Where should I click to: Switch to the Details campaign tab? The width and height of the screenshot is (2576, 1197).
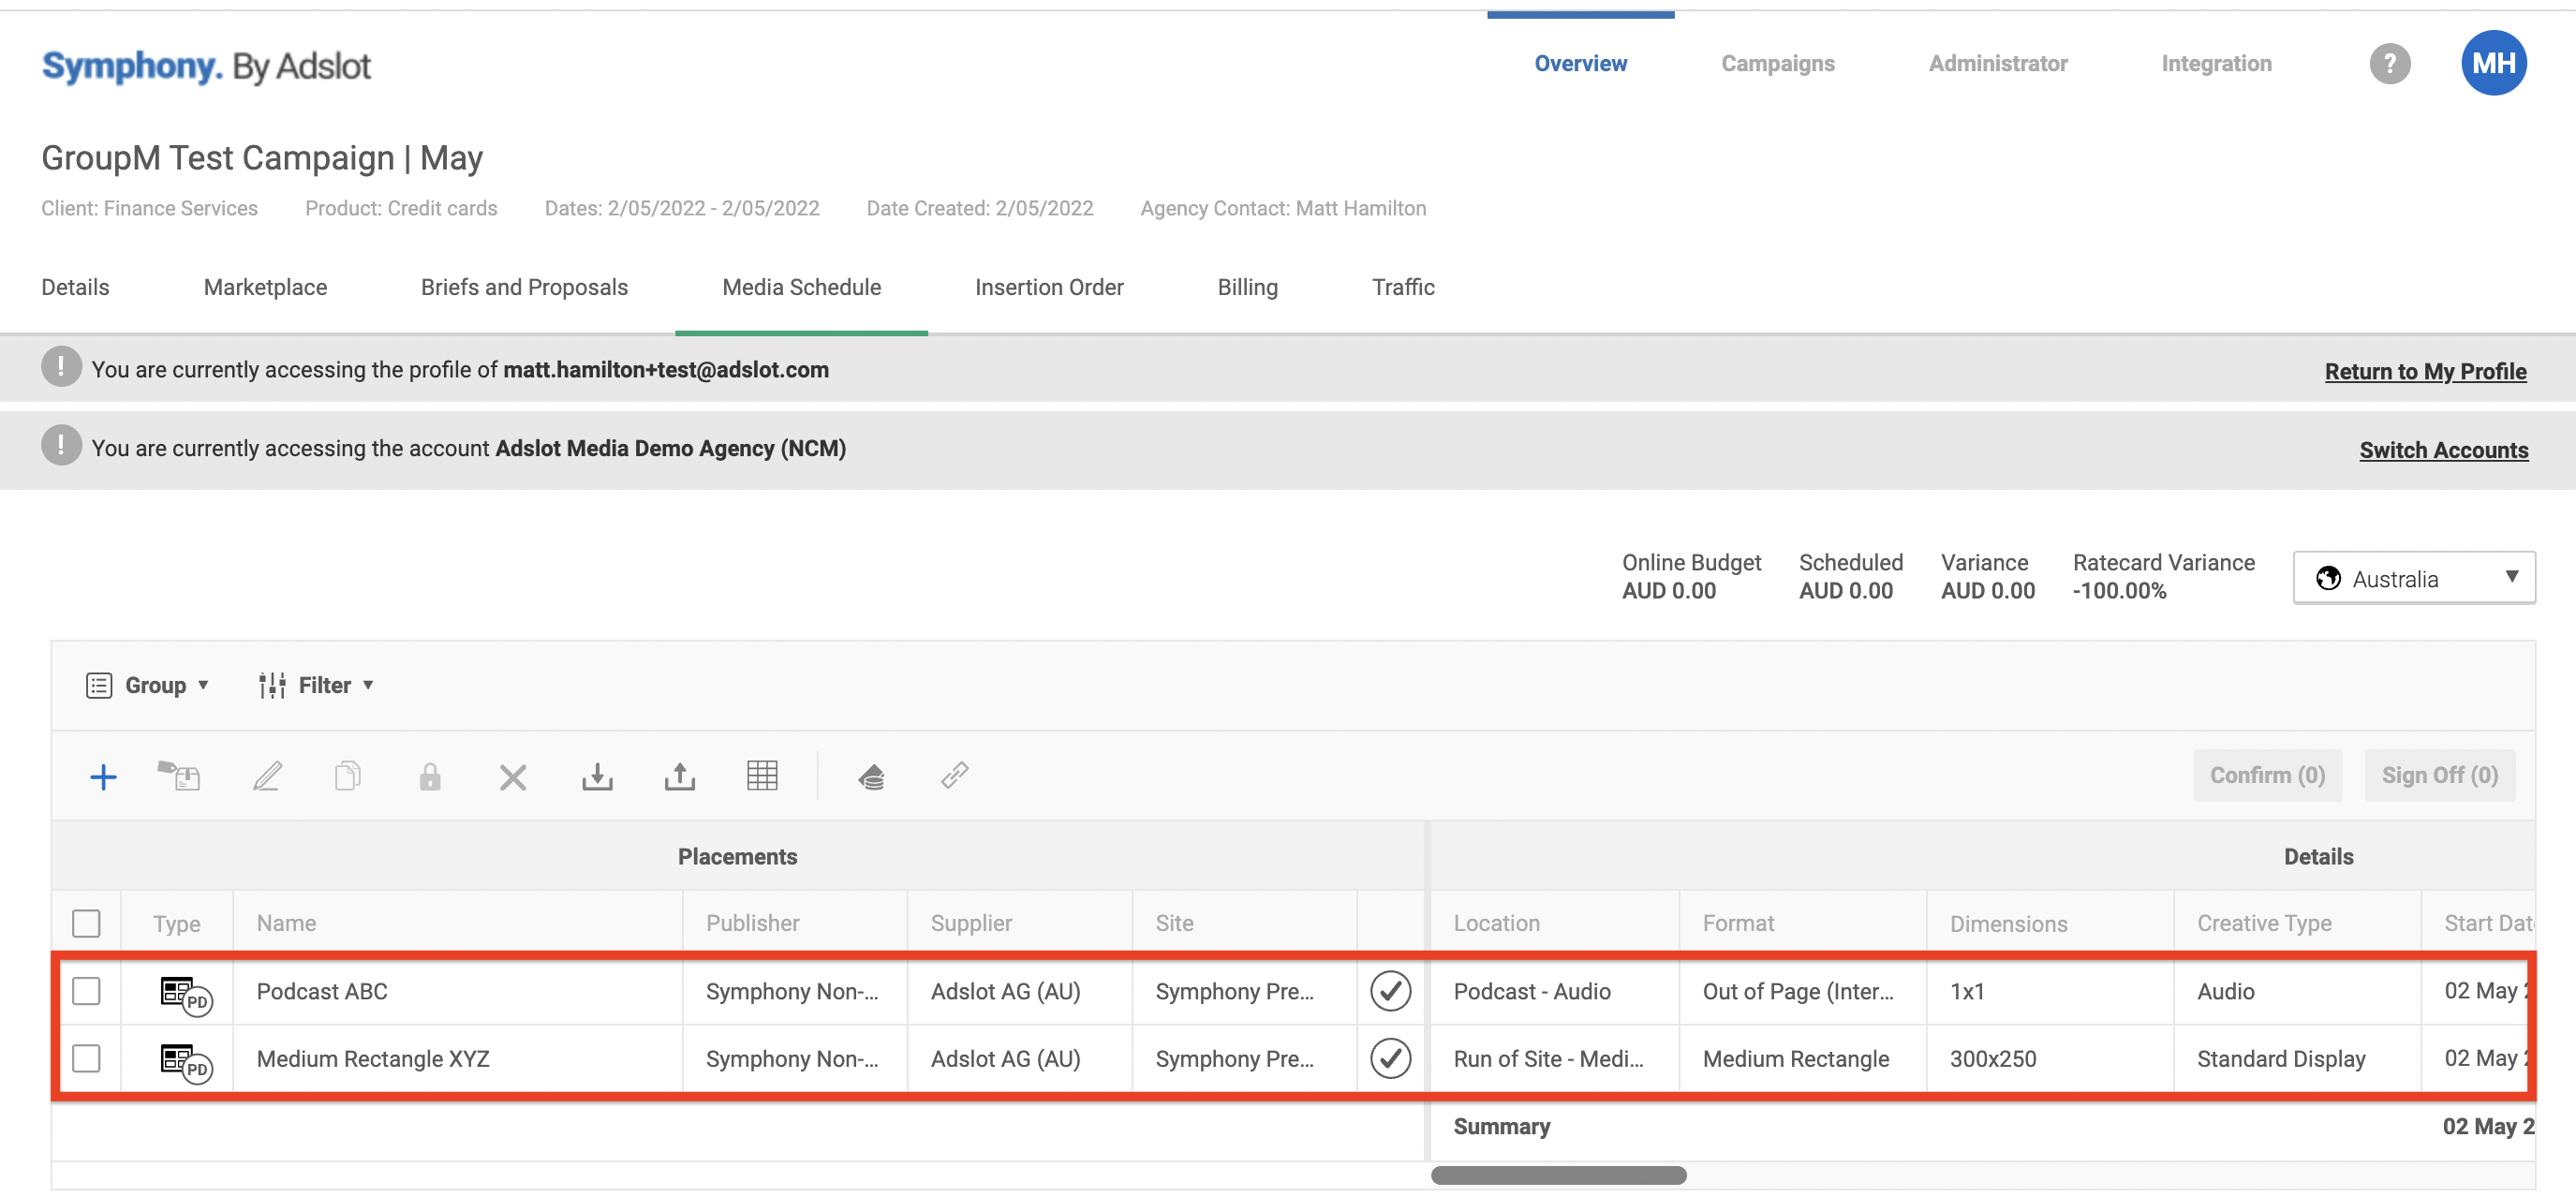click(x=75, y=287)
